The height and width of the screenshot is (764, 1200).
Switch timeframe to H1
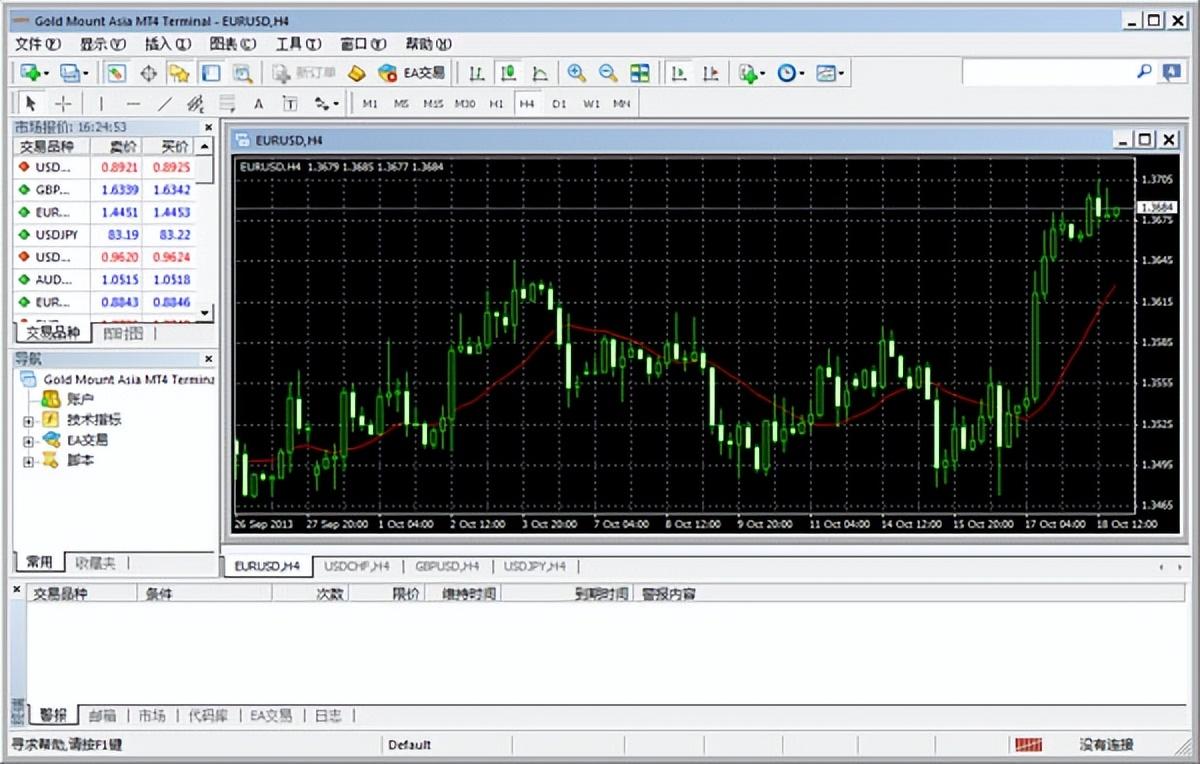click(496, 103)
